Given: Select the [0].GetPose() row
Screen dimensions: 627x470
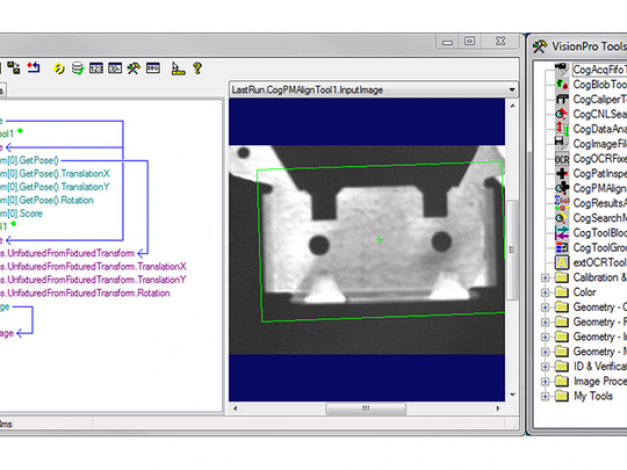Looking at the screenshot, I should (x=30, y=160).
